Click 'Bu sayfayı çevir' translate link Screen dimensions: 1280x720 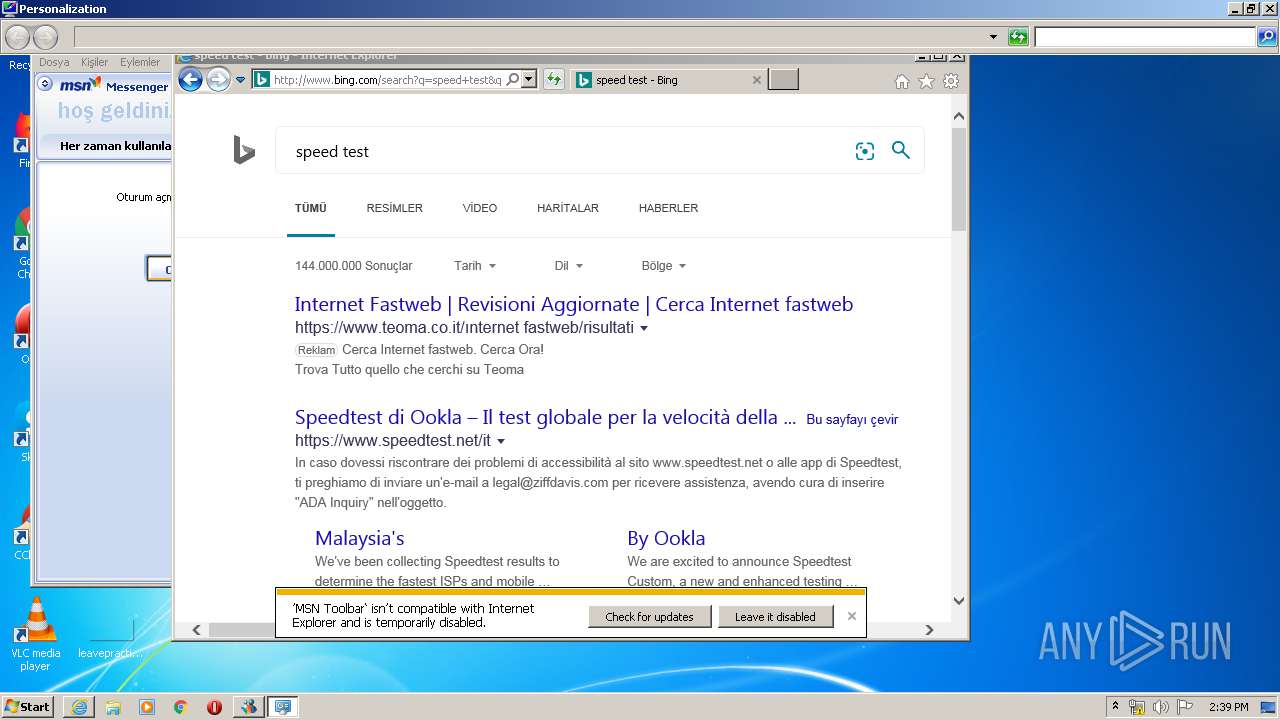852,419
